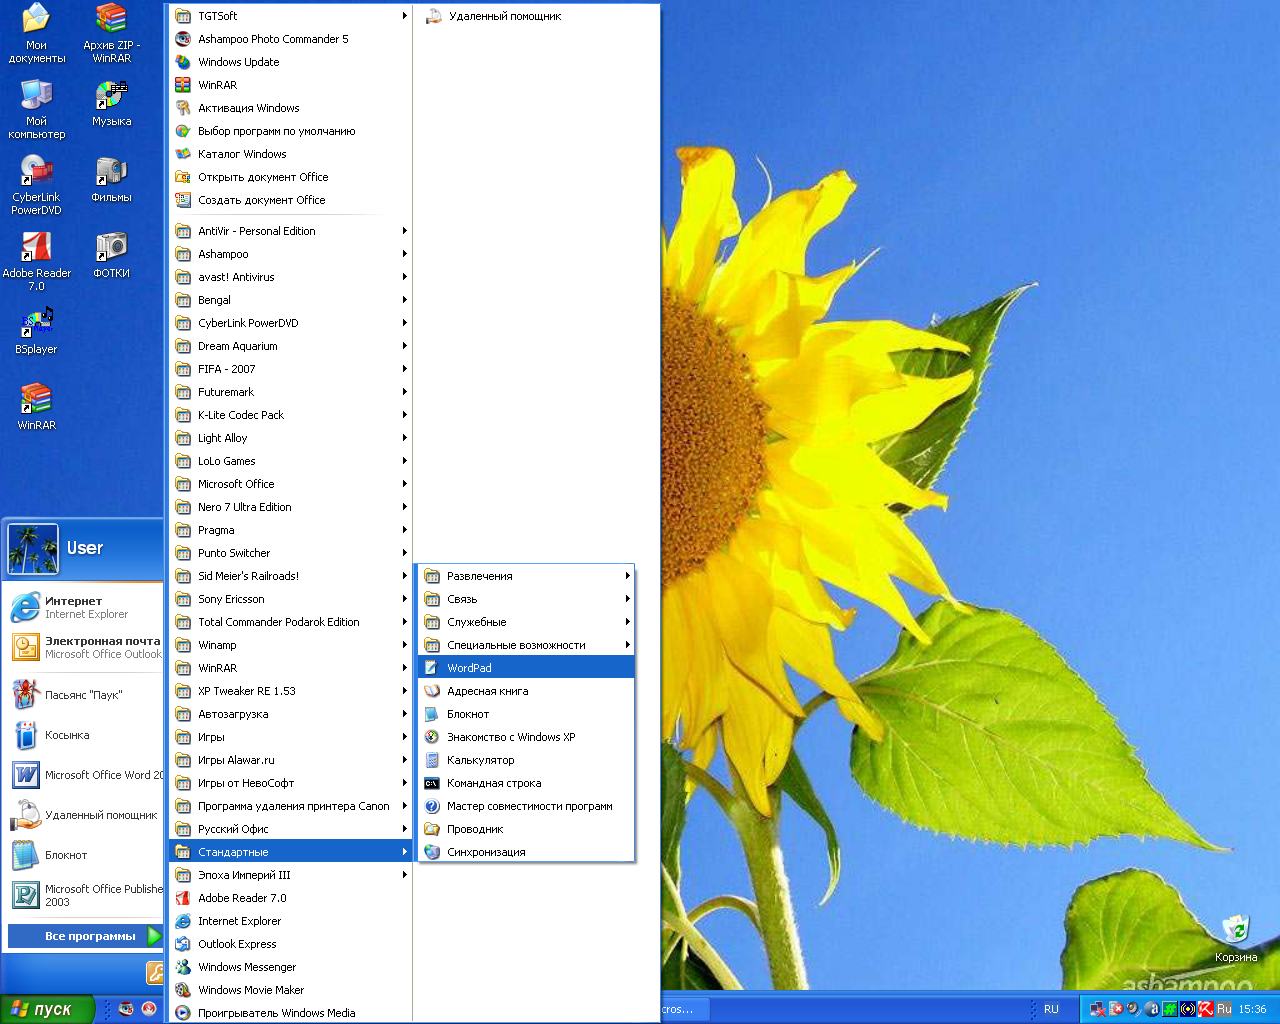
Task: Click the Синхронизация icon
Action: coord(432,852)
